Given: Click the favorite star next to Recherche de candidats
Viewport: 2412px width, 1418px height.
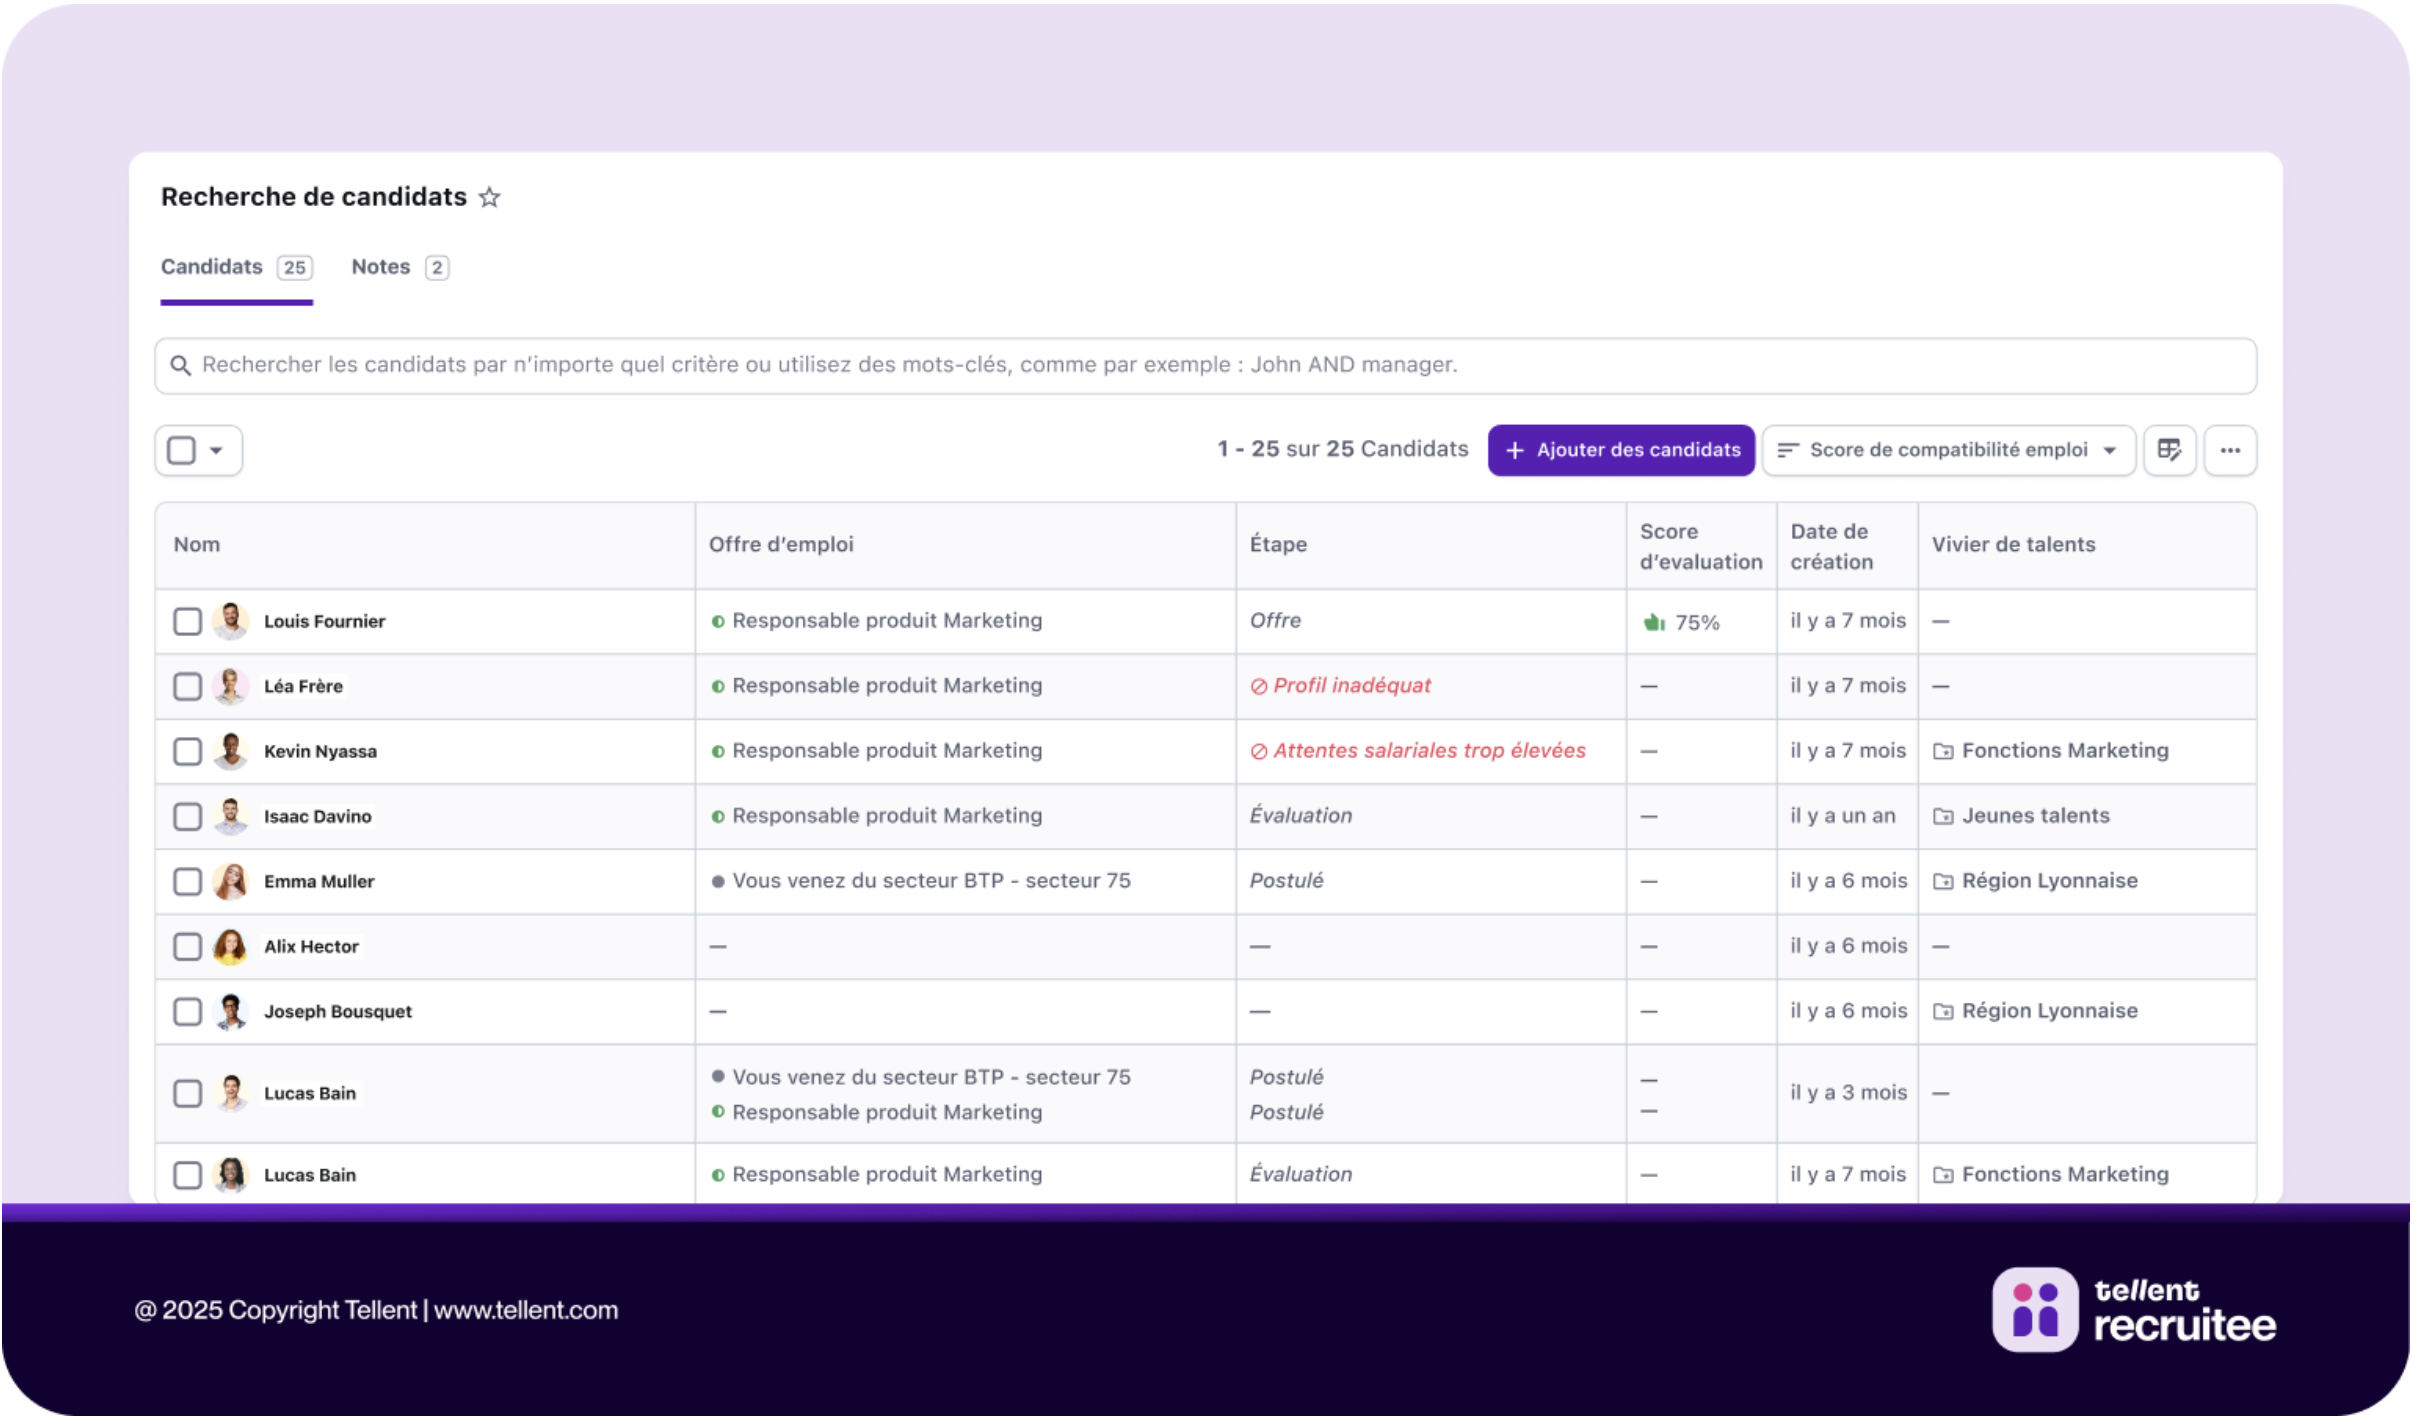Looking at the screenshot, I should tap(489, 197).
